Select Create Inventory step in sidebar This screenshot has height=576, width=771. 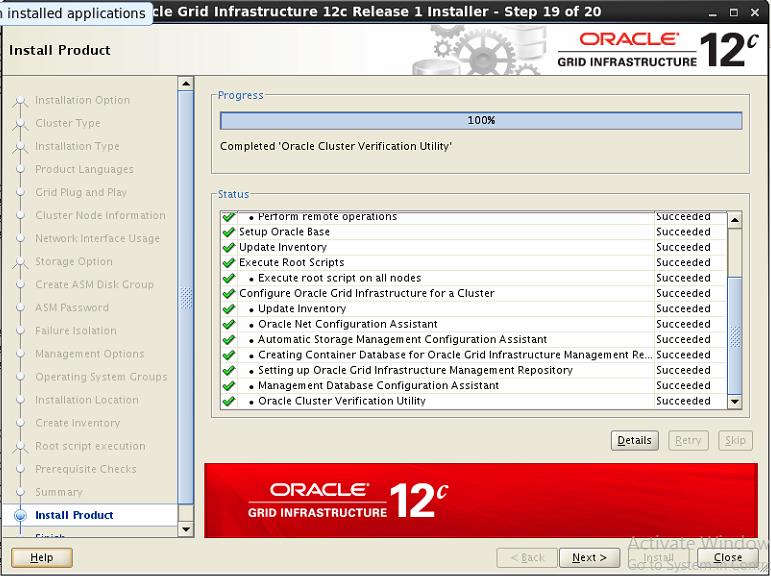[78, 423]
